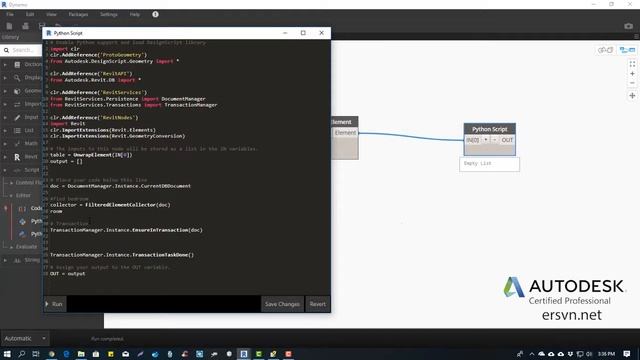Click the Windows Start button

point(7,354)
